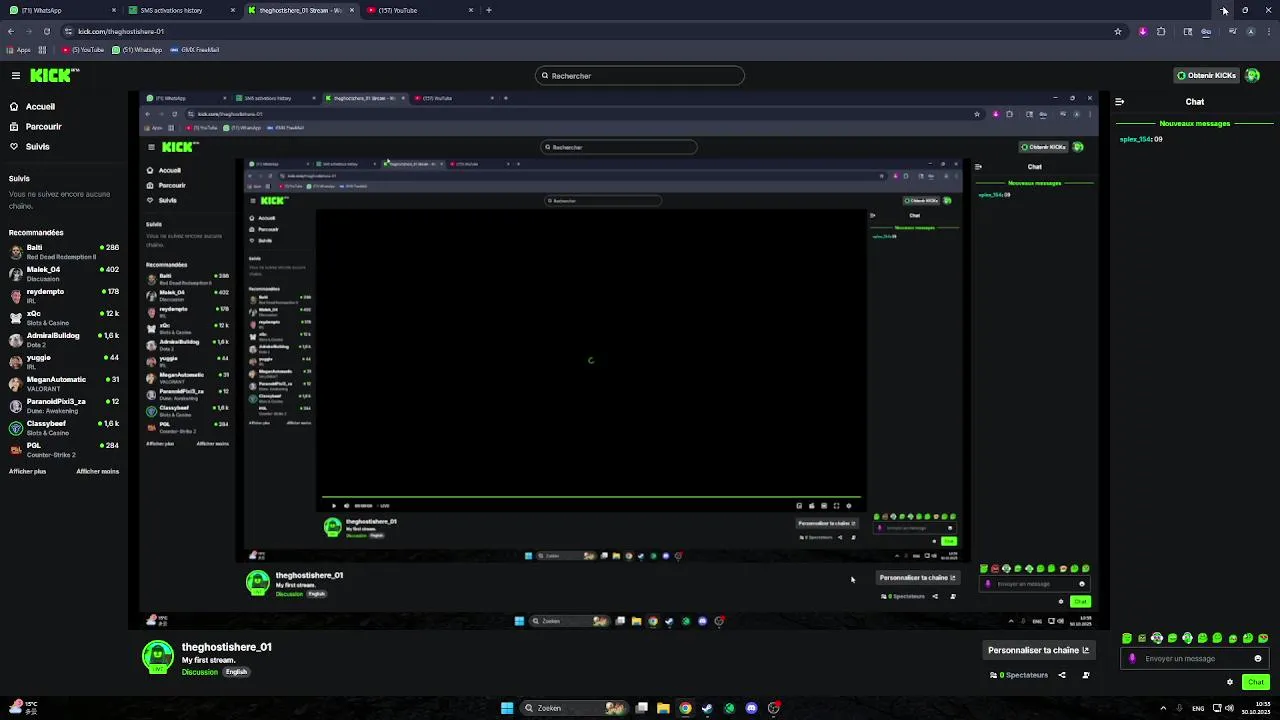The image size is (1280, 720).
Task: Open a new browser tab
Action: pos(489,10)
